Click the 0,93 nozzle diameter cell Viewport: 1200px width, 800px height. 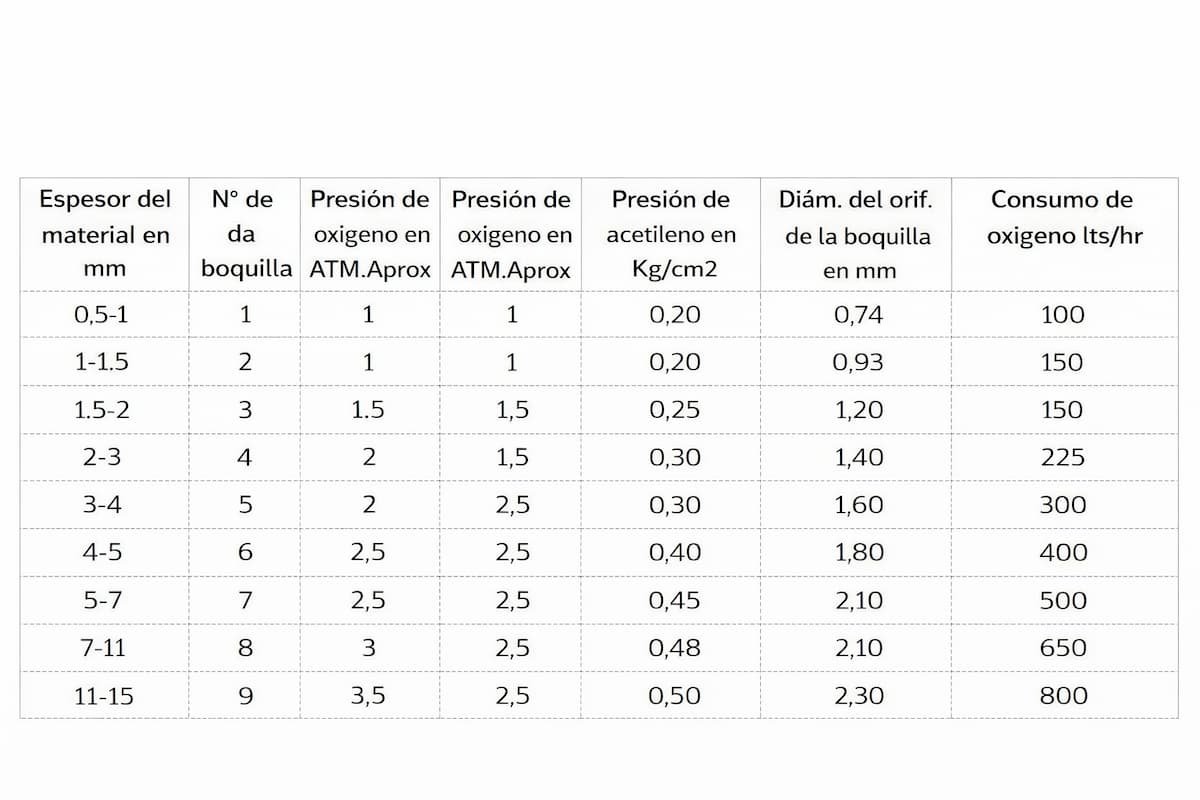[x=858, y=362]
